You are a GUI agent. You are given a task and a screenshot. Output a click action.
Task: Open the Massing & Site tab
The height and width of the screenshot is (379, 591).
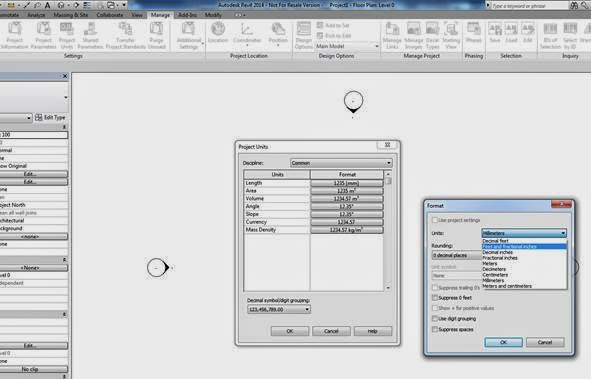(71, 15)
